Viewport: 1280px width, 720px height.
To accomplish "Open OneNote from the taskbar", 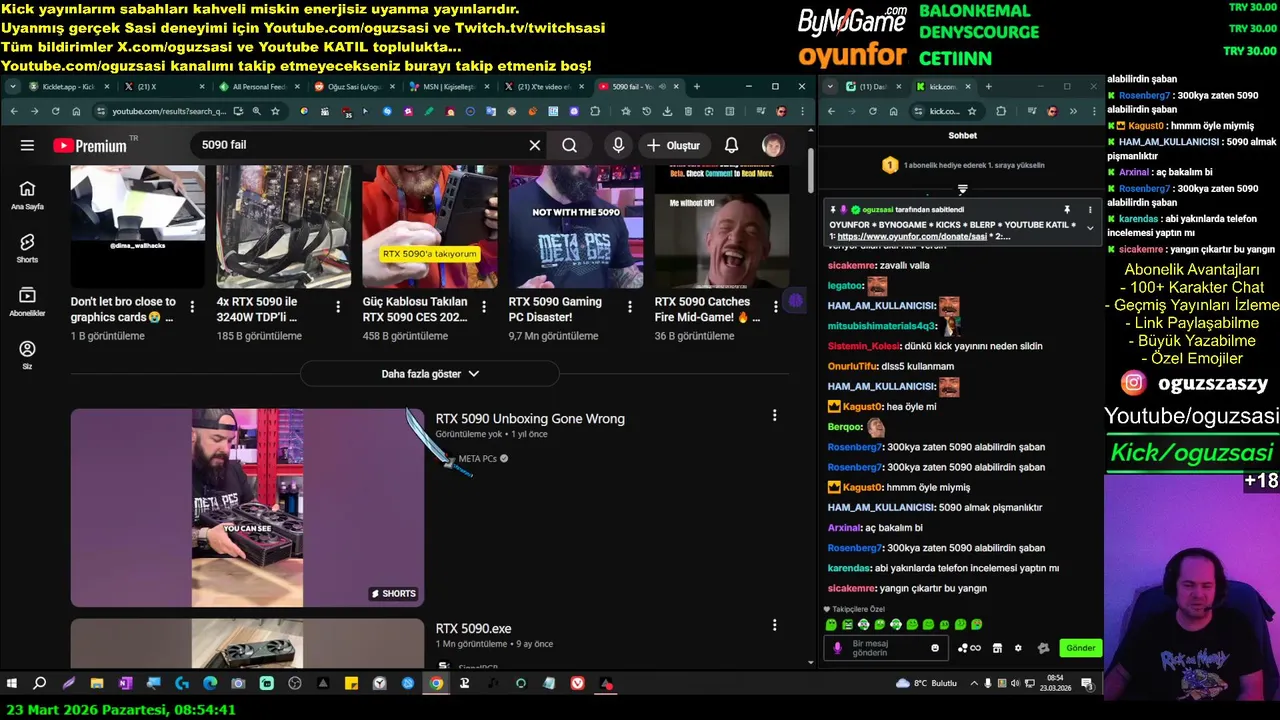I will click(125, 684).
